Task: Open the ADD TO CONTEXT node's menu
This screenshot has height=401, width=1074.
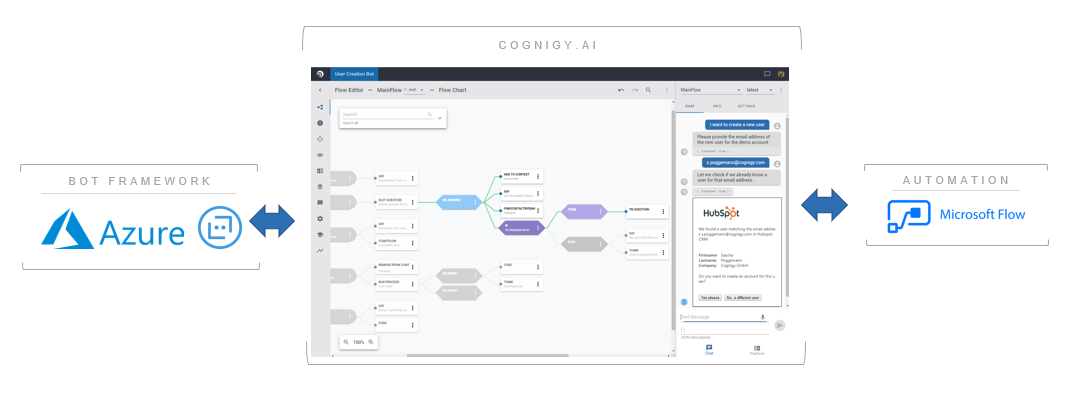Action: [538, 177]
